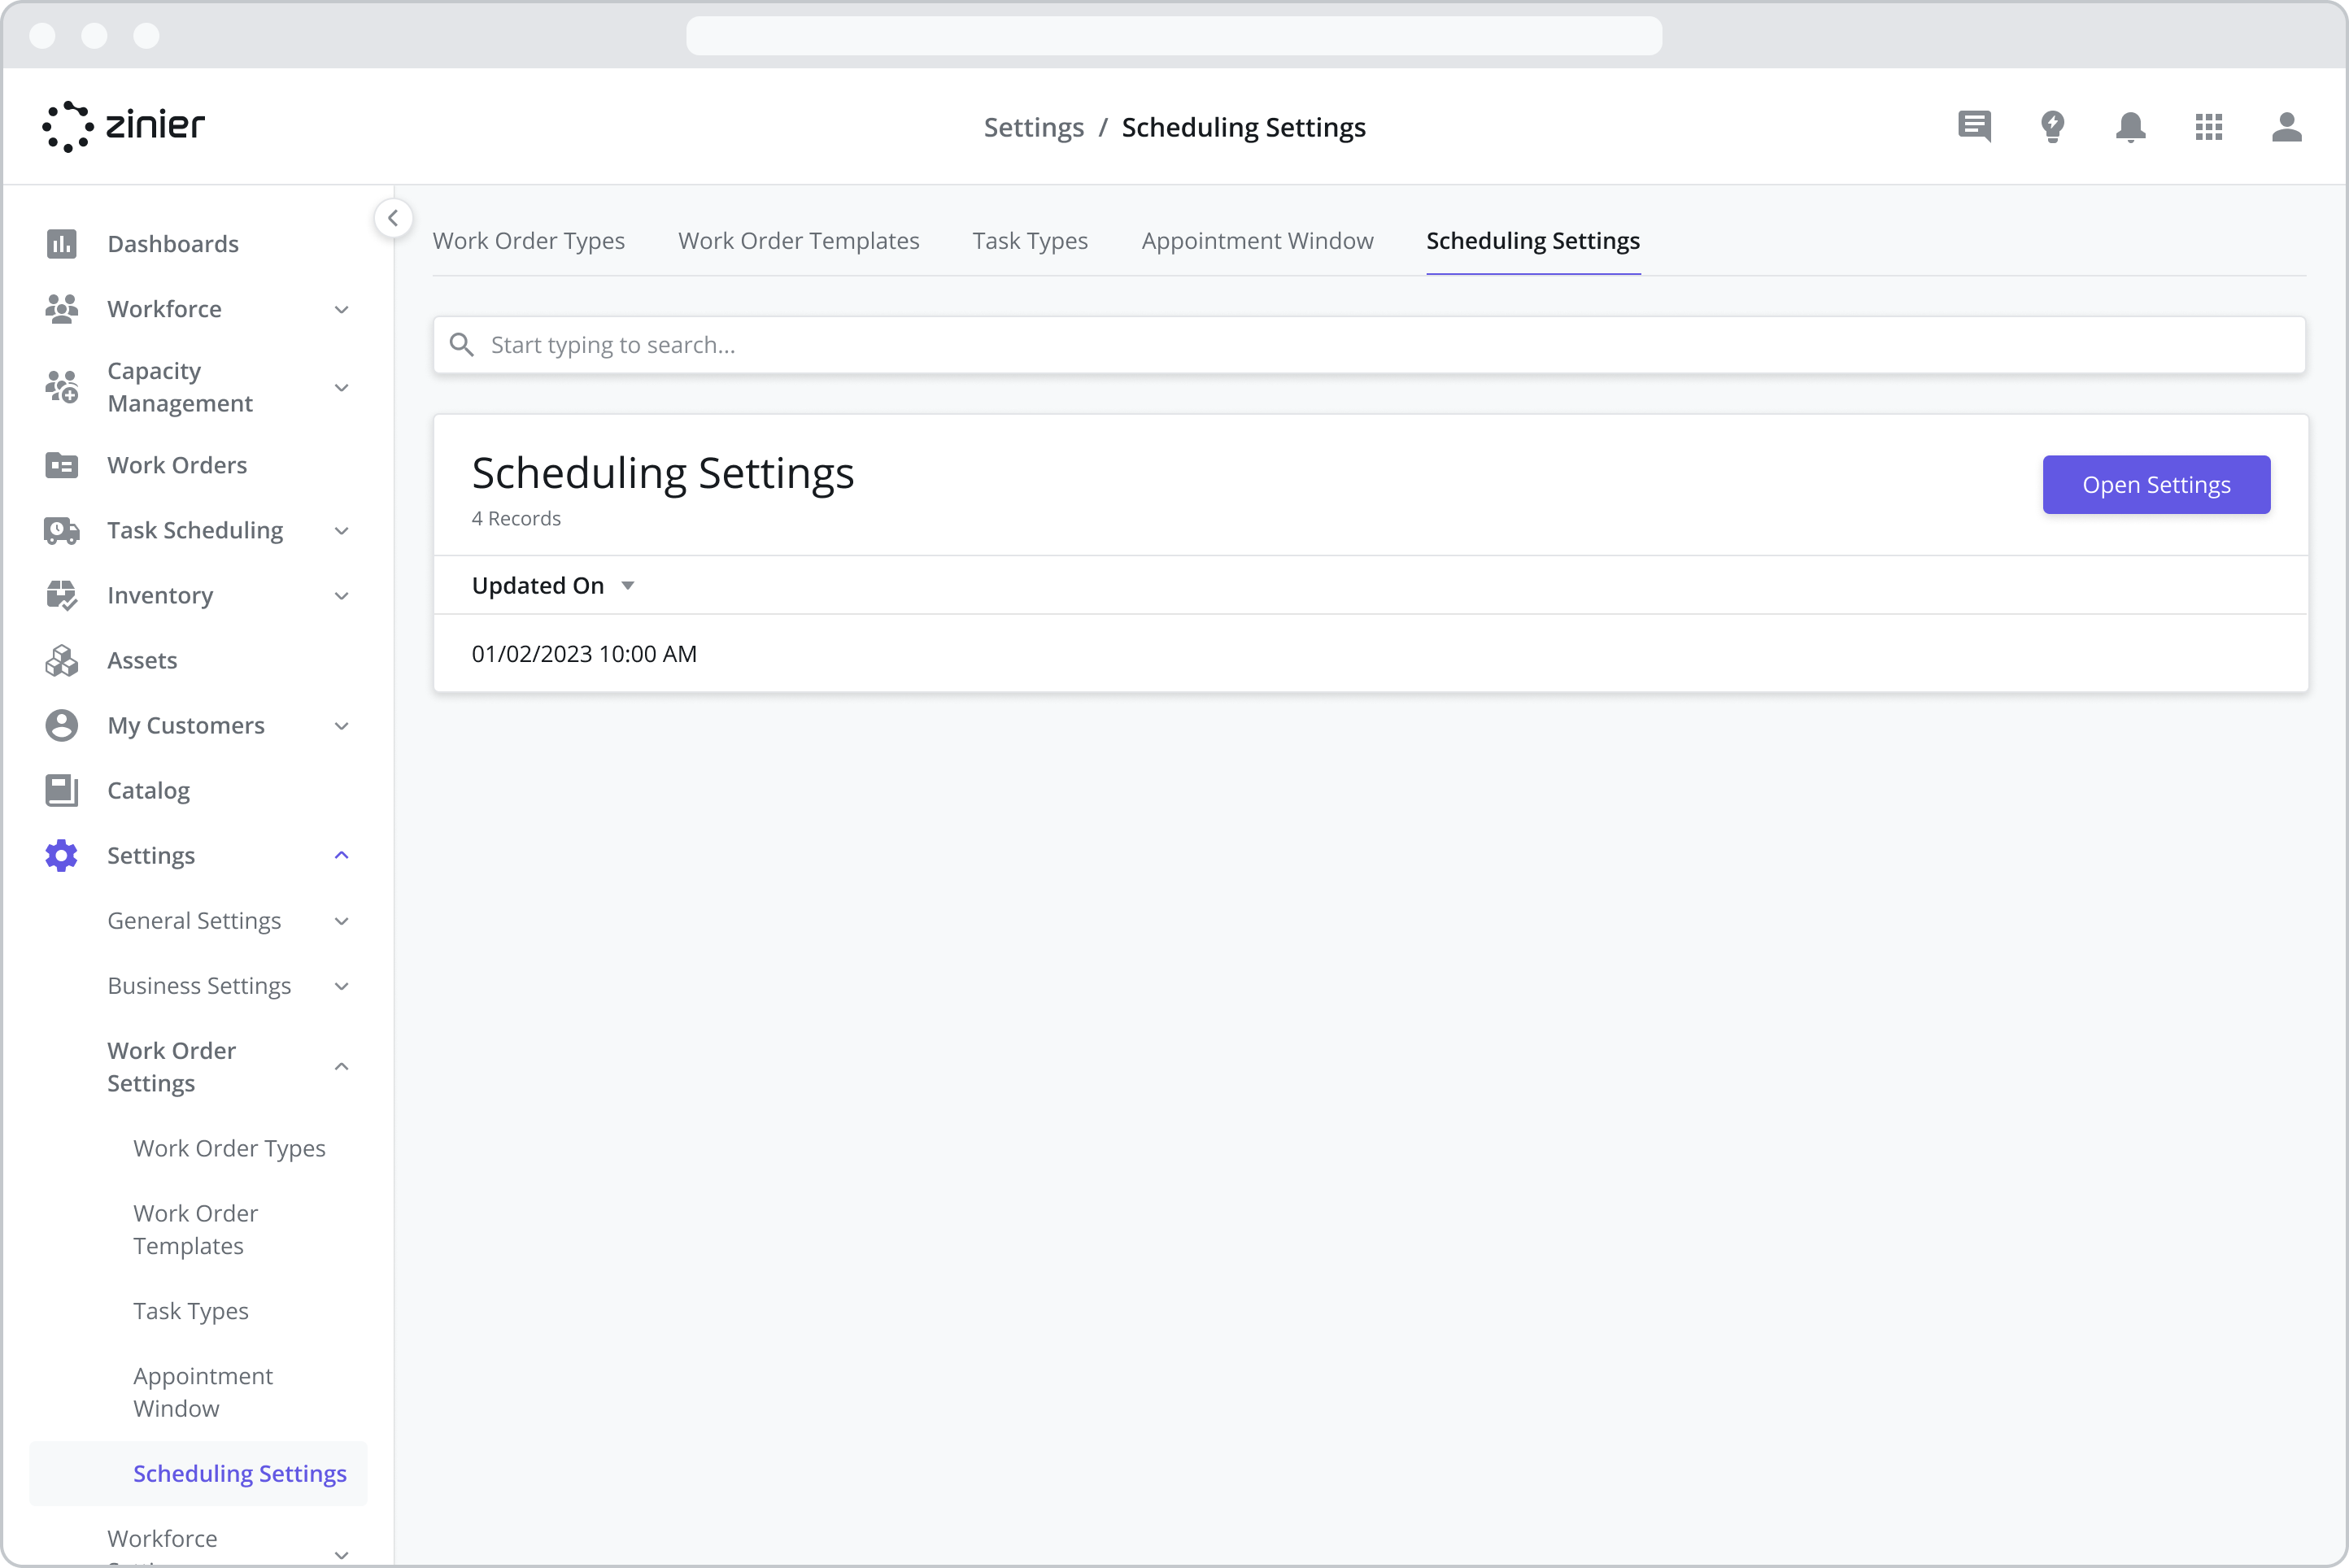The height and width of the screenshot is (1568, 2349).
Task: Open the notifications bell
Action: pos(2130,126)
